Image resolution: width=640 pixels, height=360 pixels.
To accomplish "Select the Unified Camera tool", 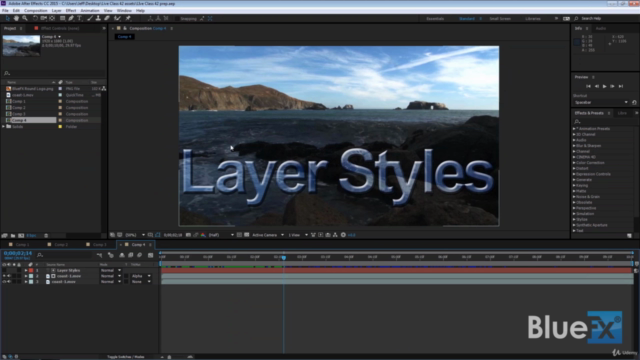I will [43, 18].
